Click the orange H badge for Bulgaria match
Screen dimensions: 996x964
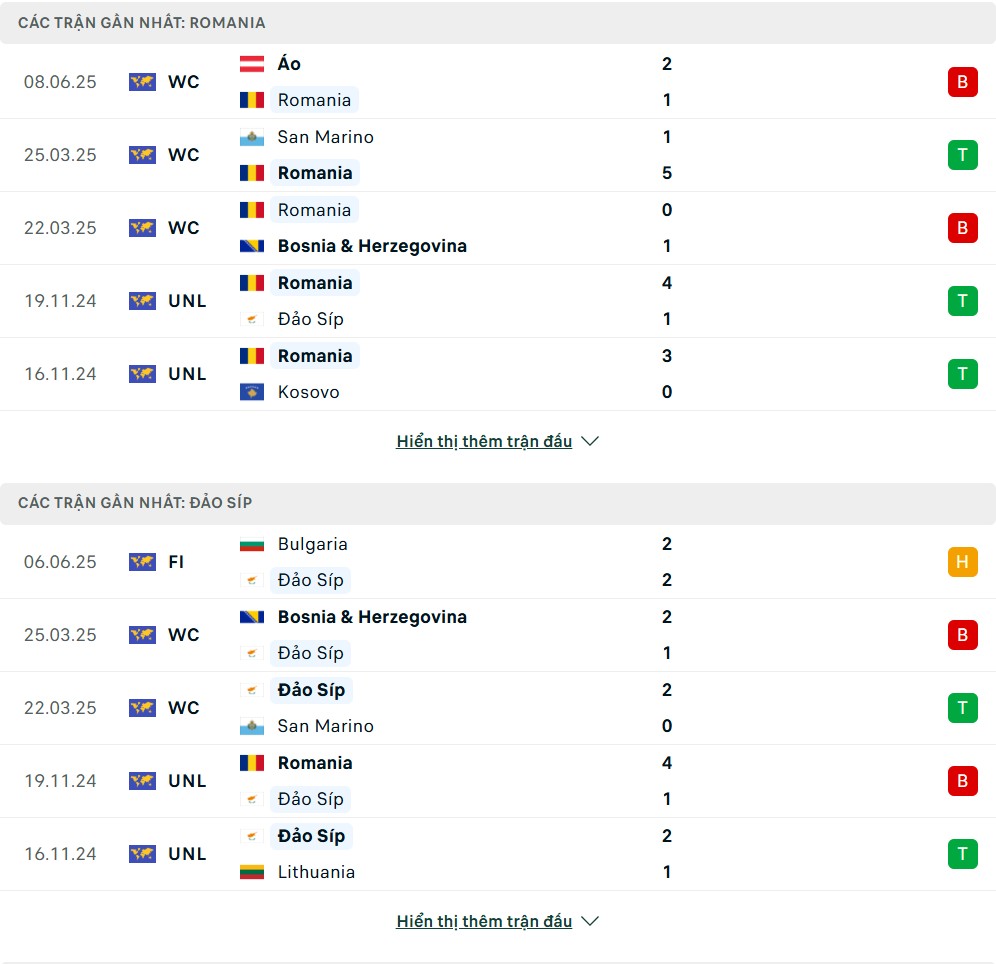tap(962, 562)
